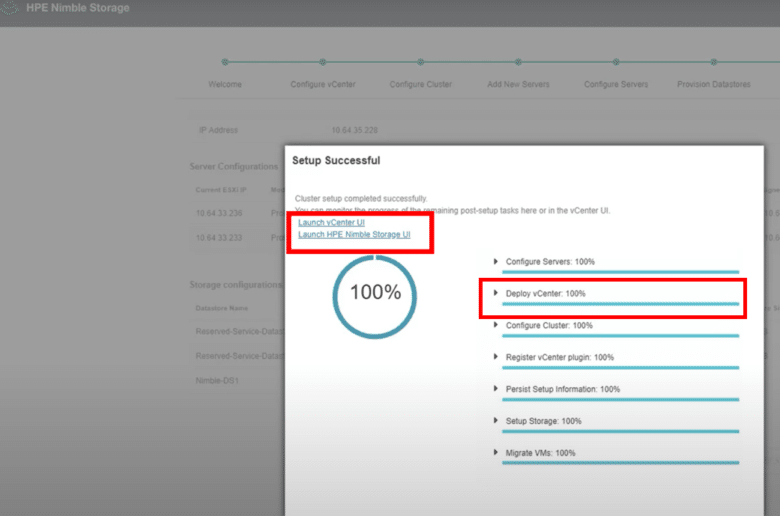
Task: Select the Configure Servers step marker
Action: coord(616,62)
